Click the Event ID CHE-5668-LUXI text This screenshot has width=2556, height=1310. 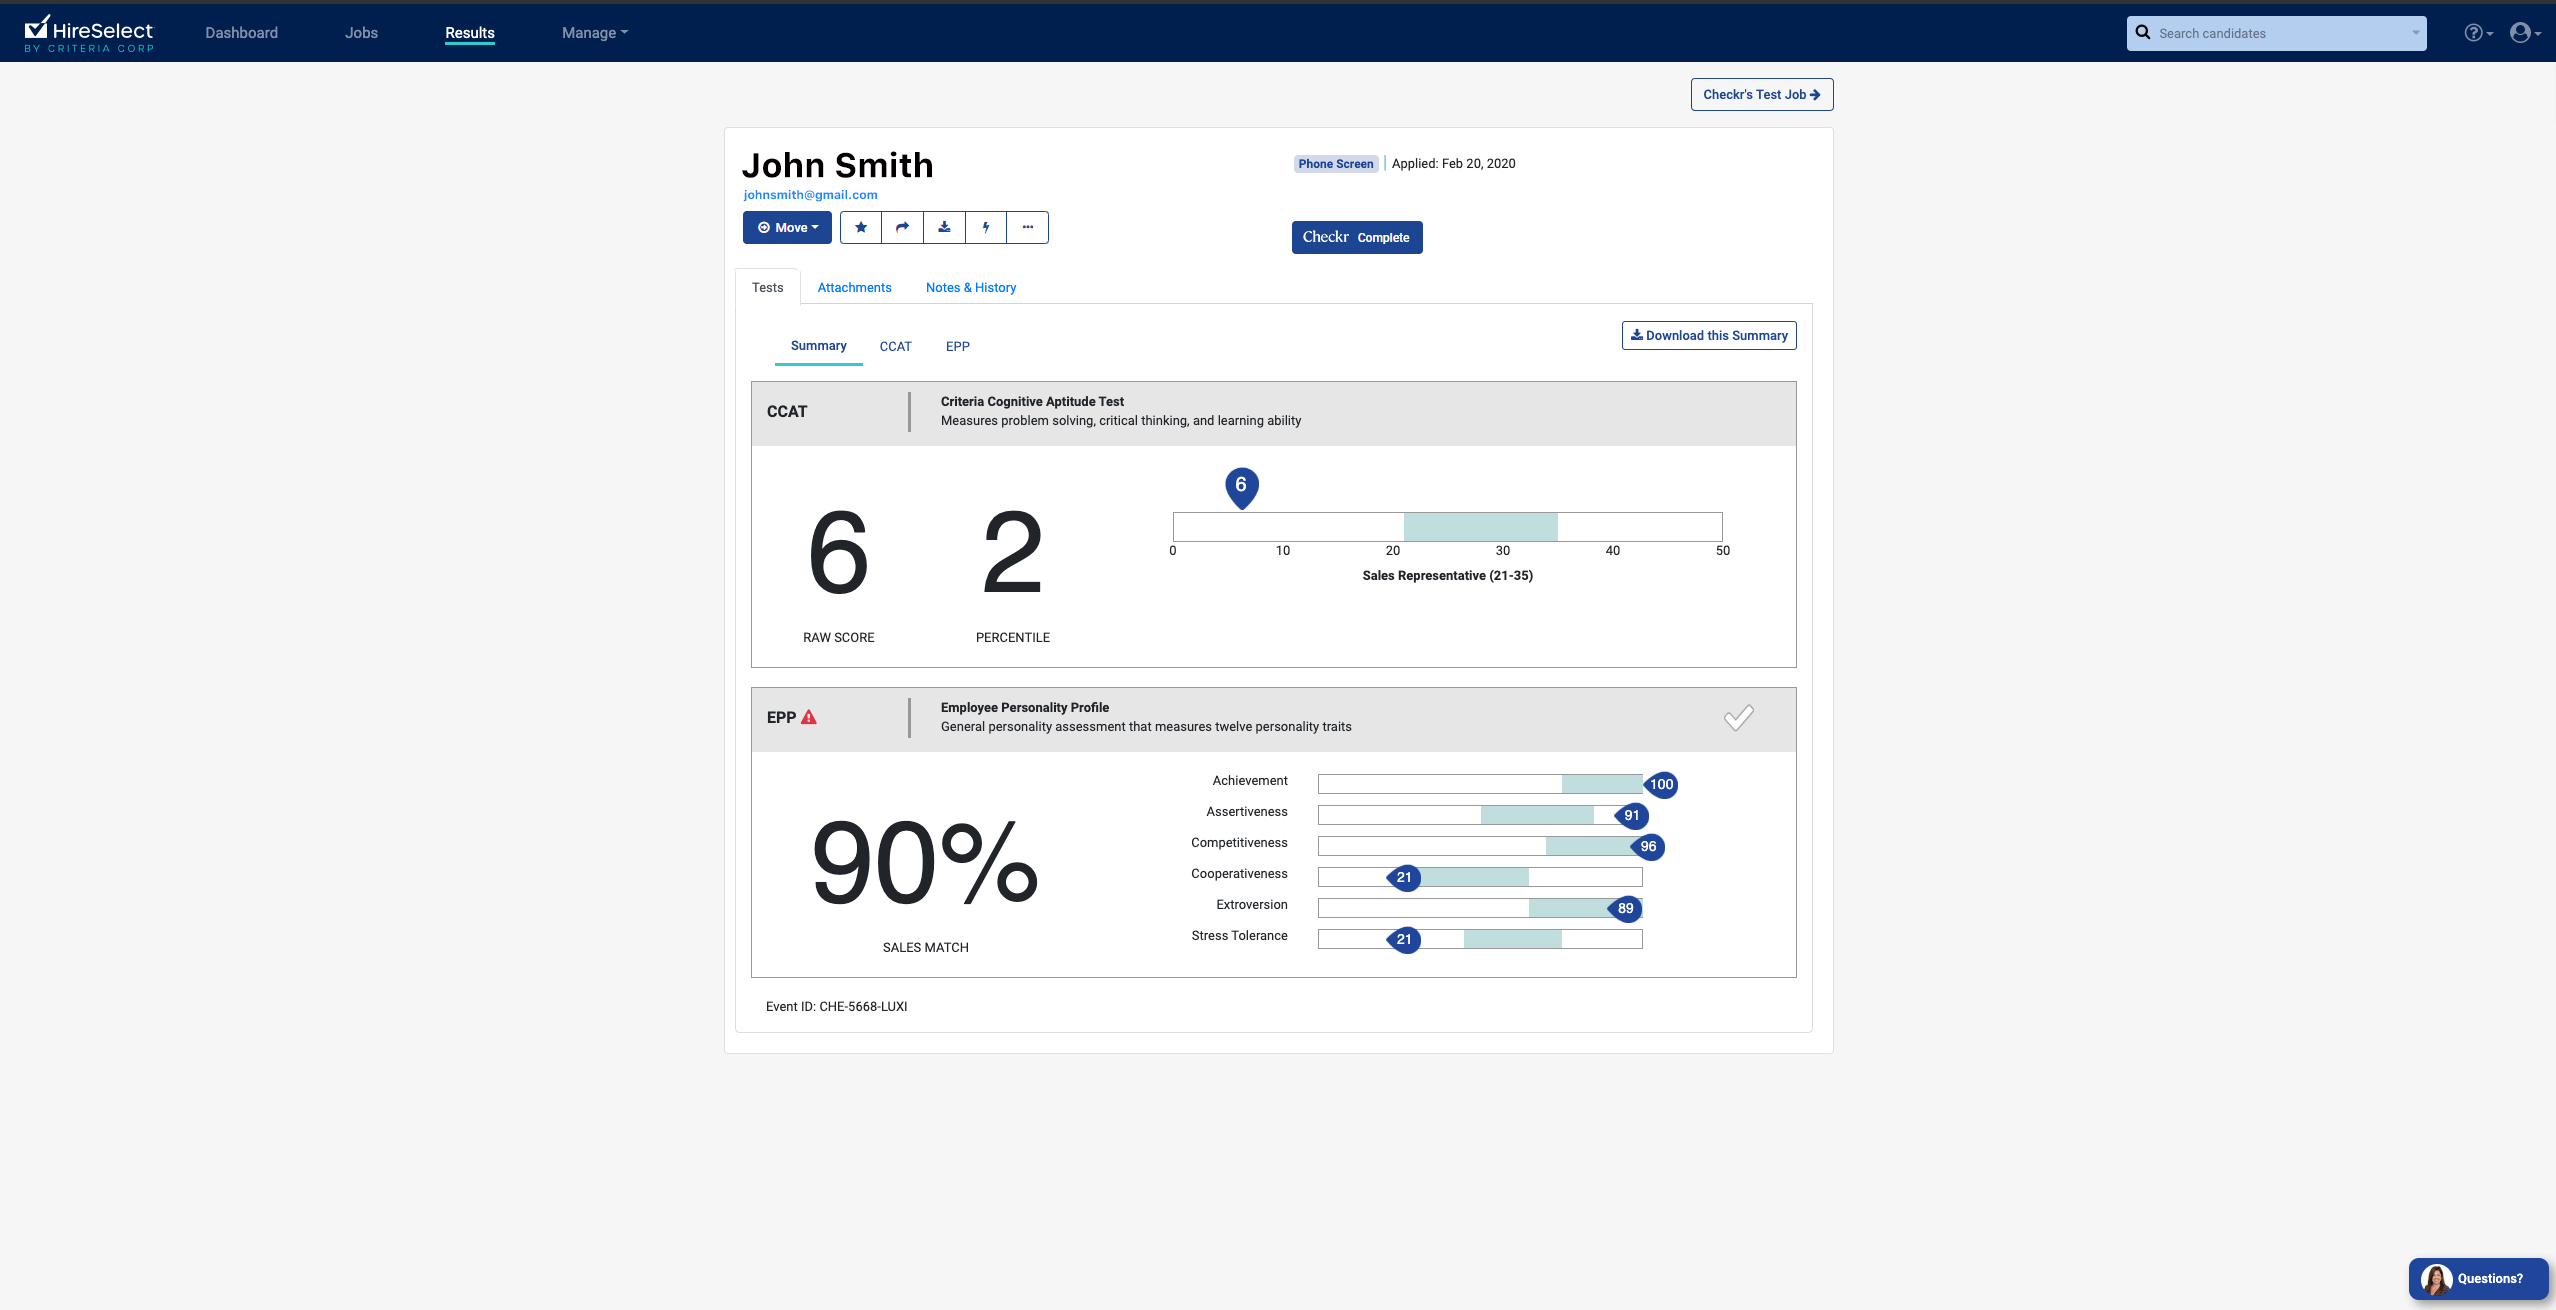836,1007
